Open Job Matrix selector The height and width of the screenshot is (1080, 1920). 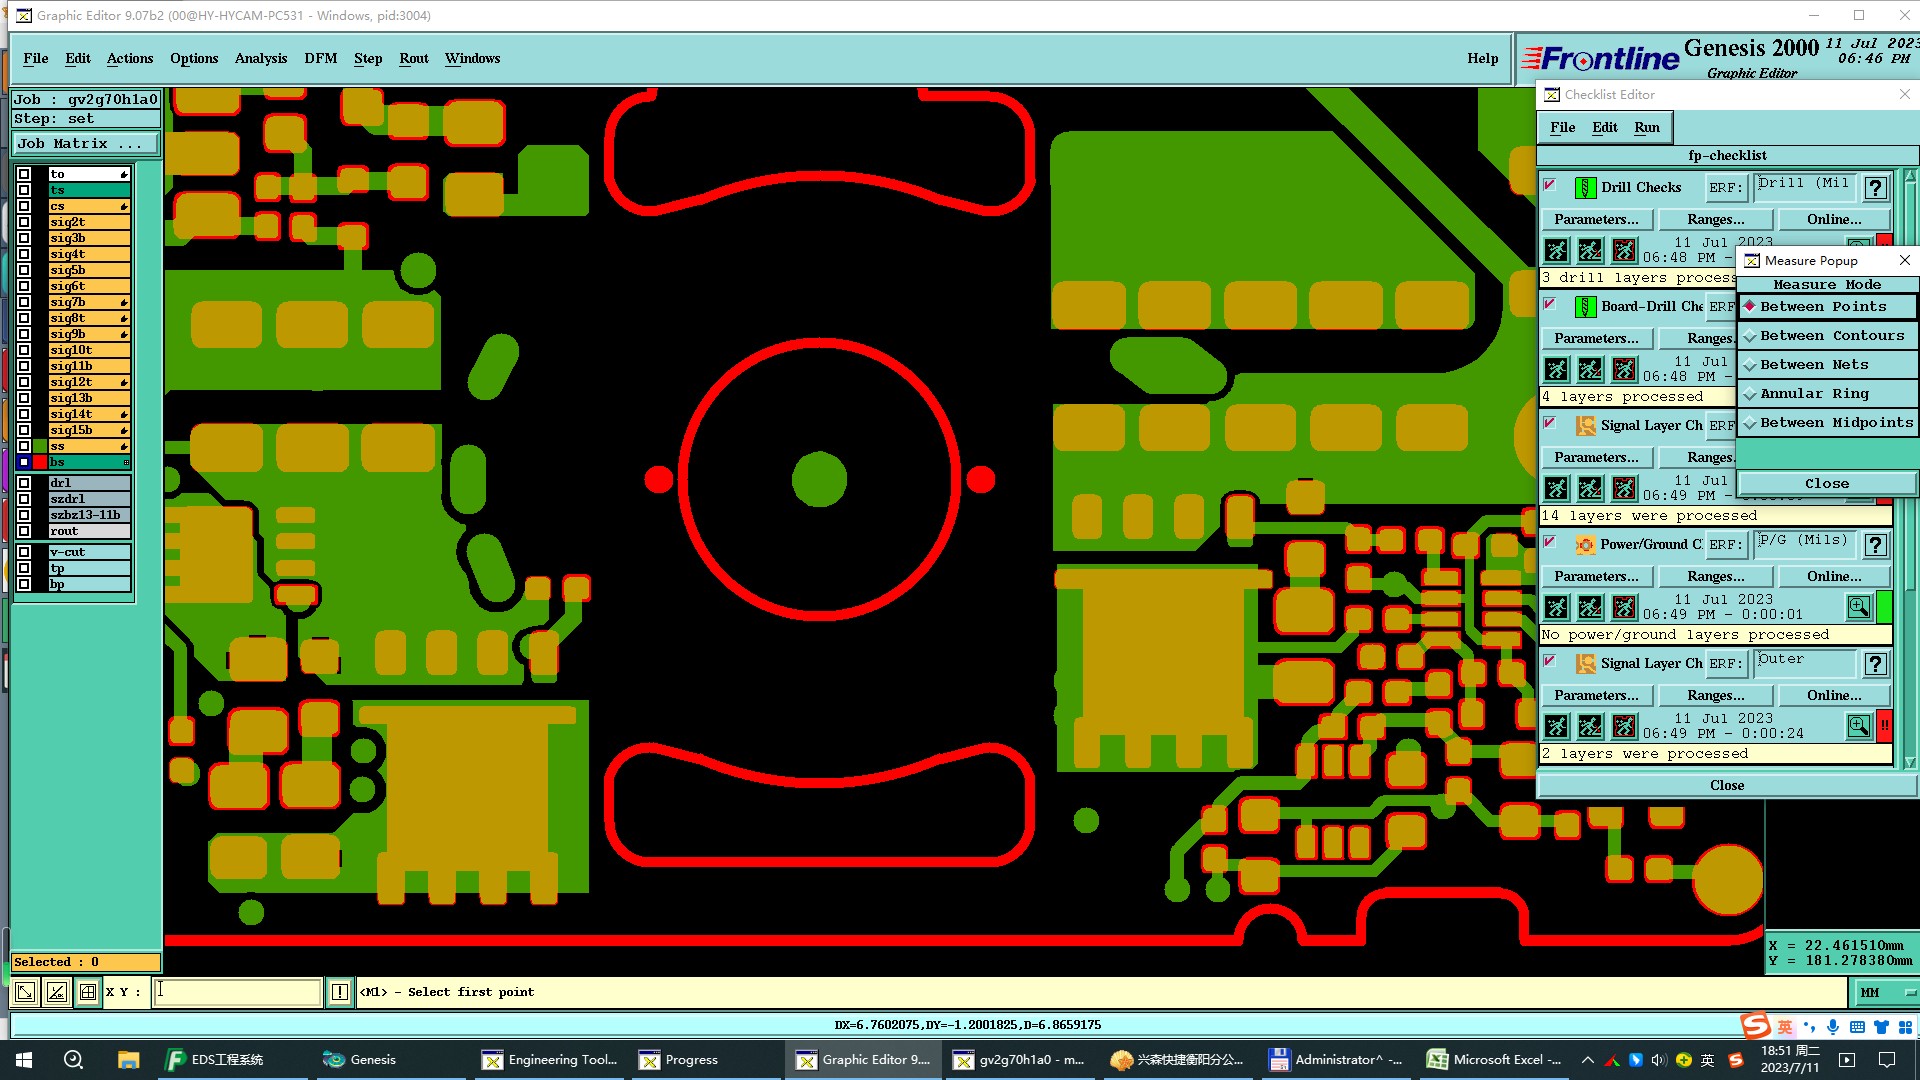[84, 144]
